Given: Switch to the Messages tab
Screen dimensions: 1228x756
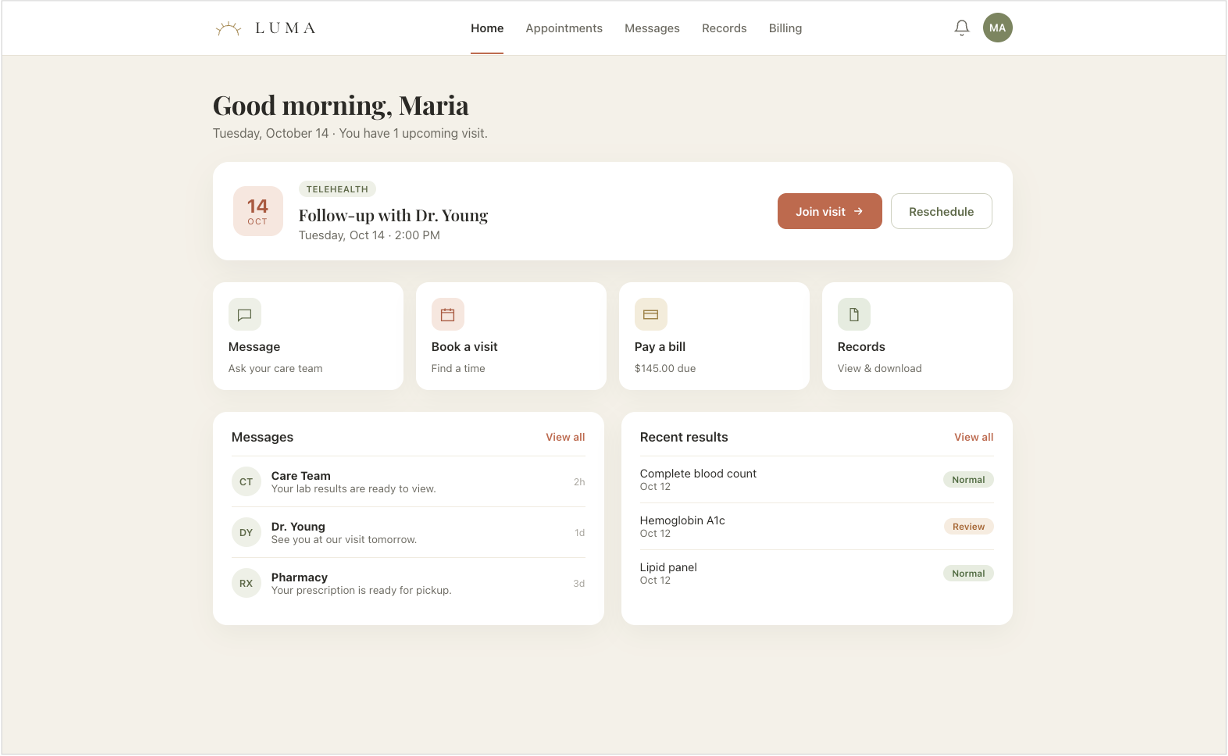Looking at the screenshot, I should coord(652,28).
